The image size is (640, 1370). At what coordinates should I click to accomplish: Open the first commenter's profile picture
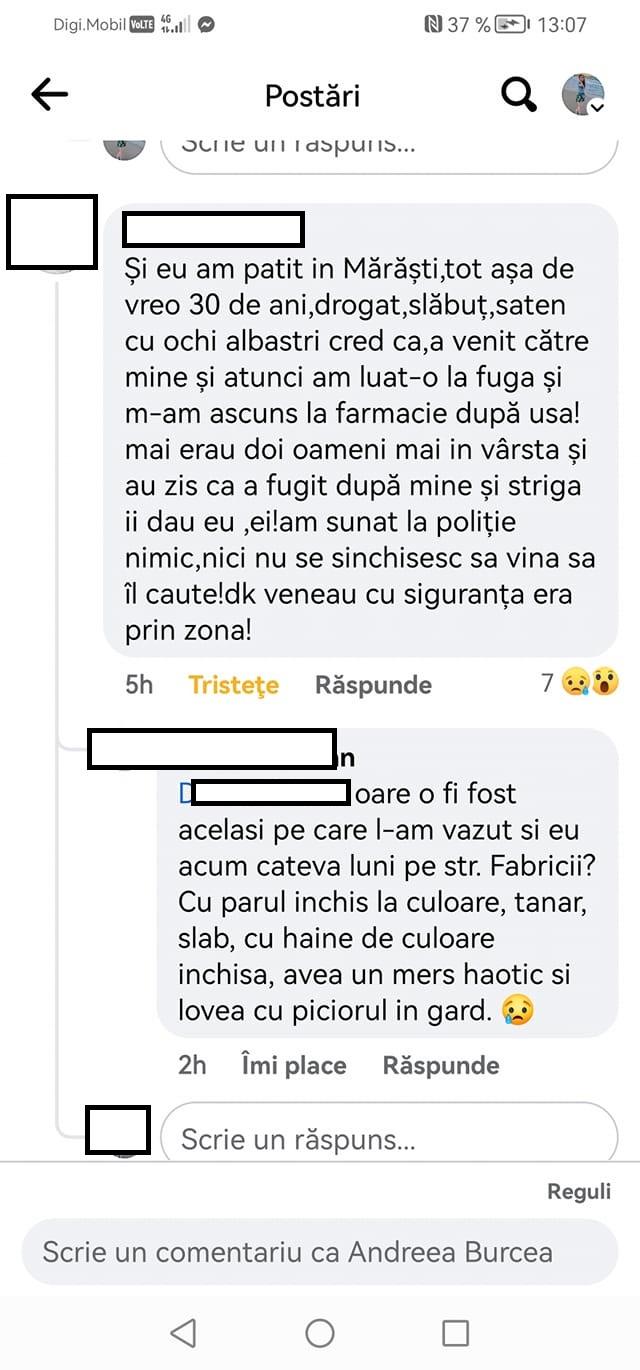pos(52,233)
